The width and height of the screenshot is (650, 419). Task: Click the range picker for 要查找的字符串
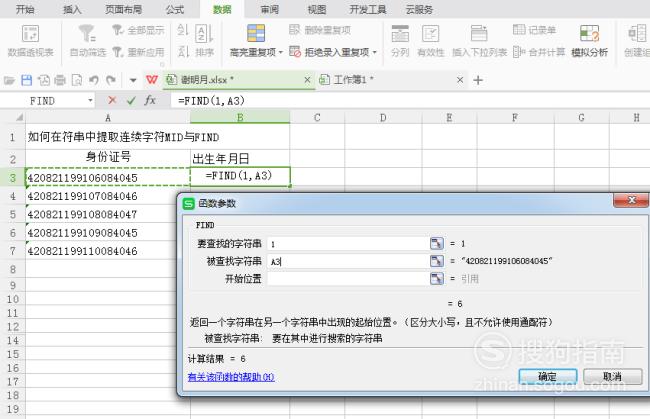[437, 243]
